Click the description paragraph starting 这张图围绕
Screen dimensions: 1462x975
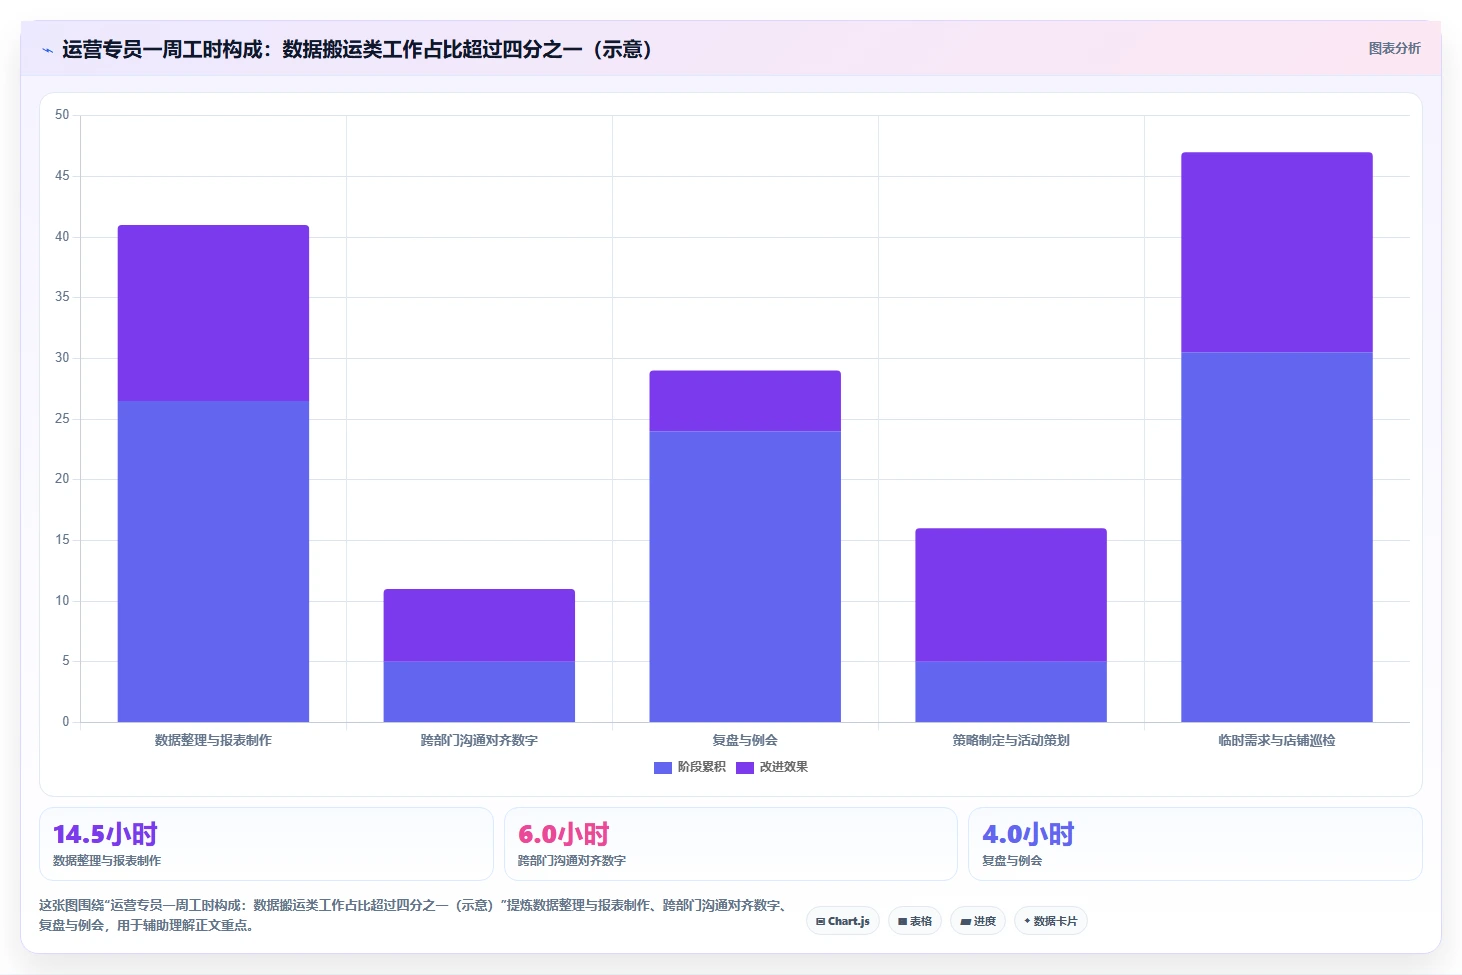click(x=415, y=915)
